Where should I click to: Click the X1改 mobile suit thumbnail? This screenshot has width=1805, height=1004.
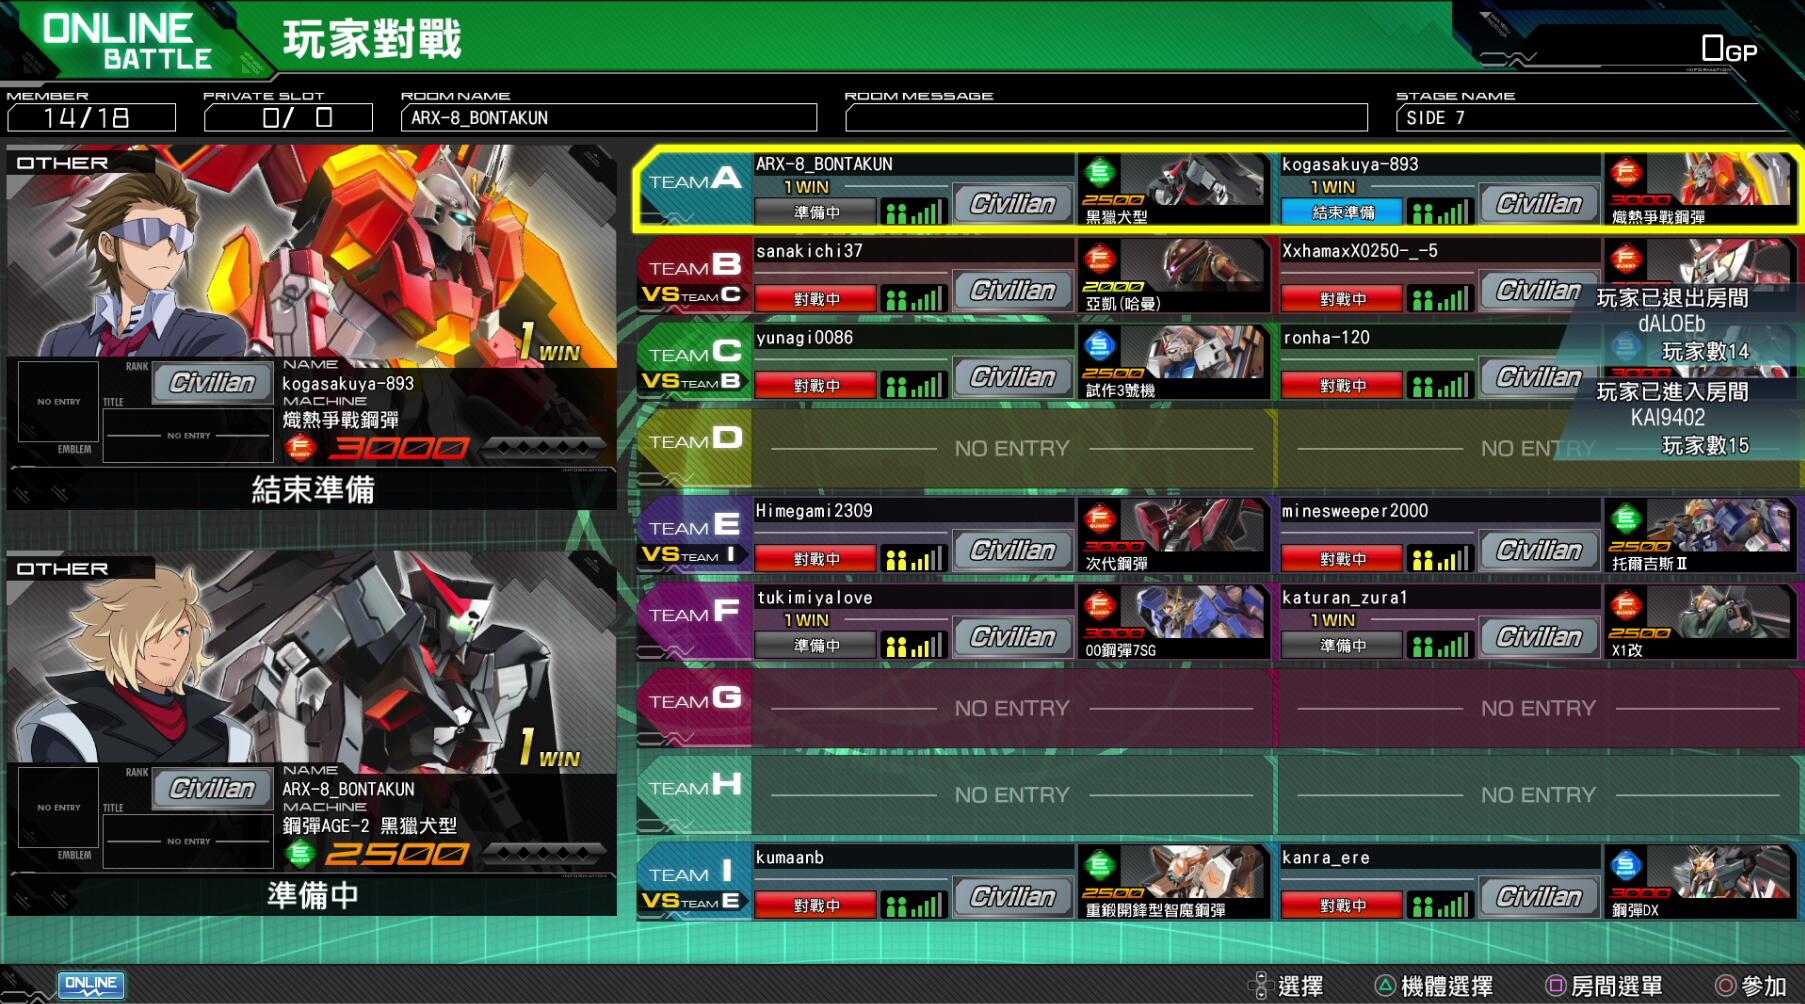(x=1718, y=613)
